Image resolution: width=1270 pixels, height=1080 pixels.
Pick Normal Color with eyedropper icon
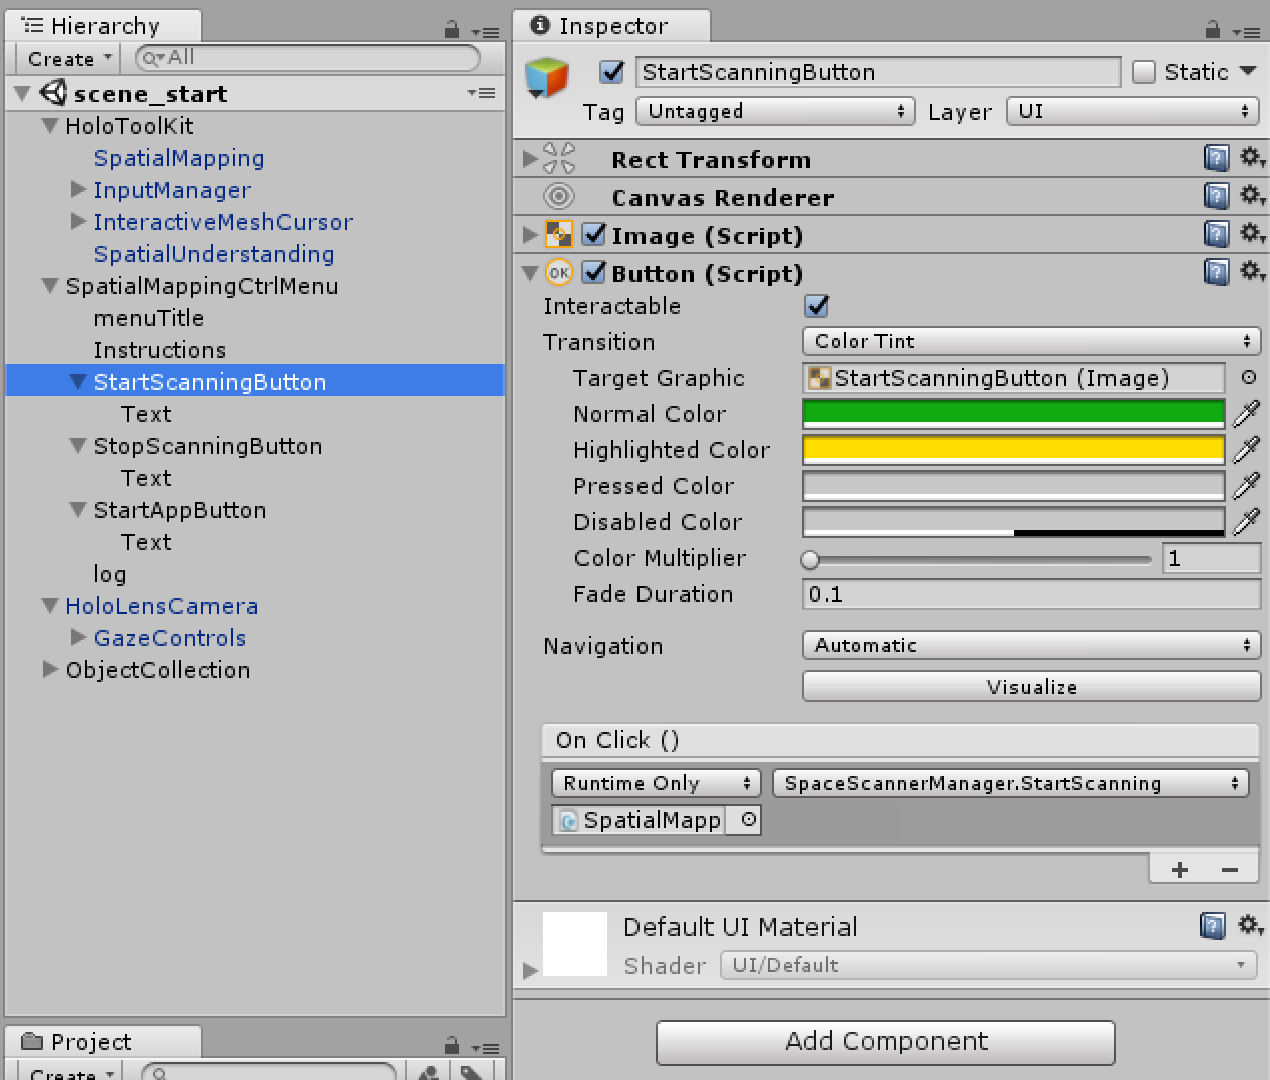coord(1246,413)
